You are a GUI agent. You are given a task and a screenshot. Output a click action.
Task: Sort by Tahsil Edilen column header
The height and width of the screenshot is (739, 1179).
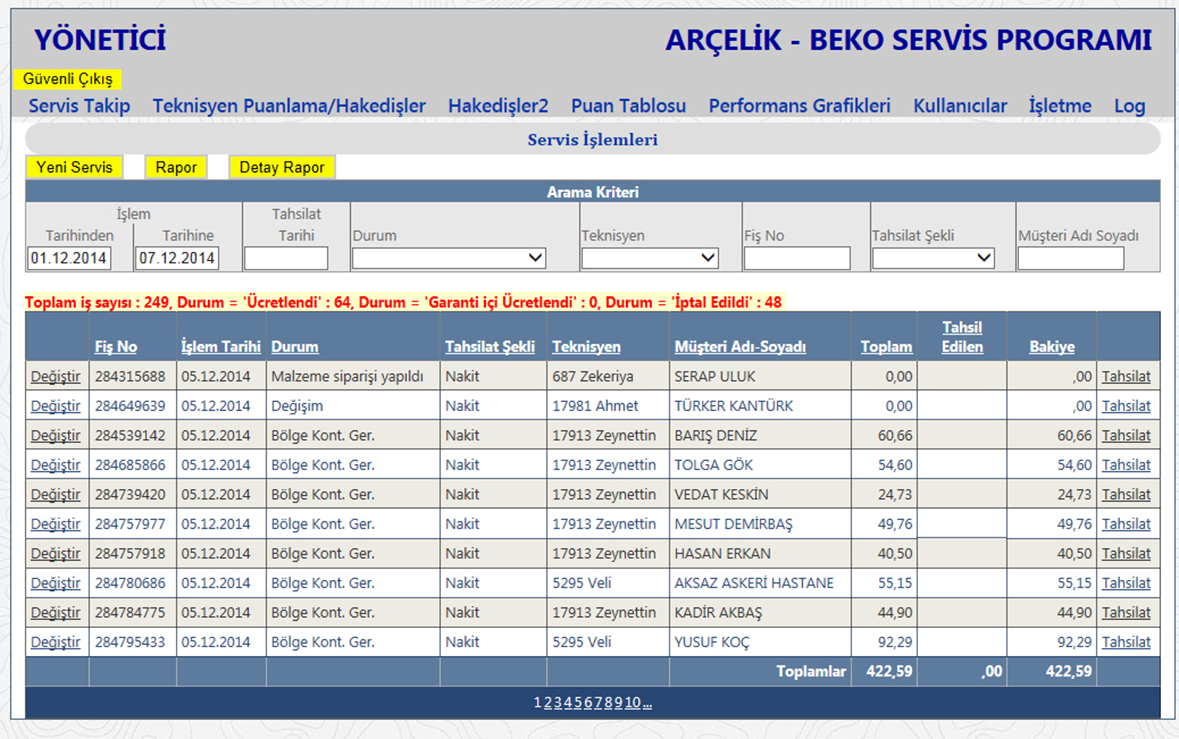962,337
